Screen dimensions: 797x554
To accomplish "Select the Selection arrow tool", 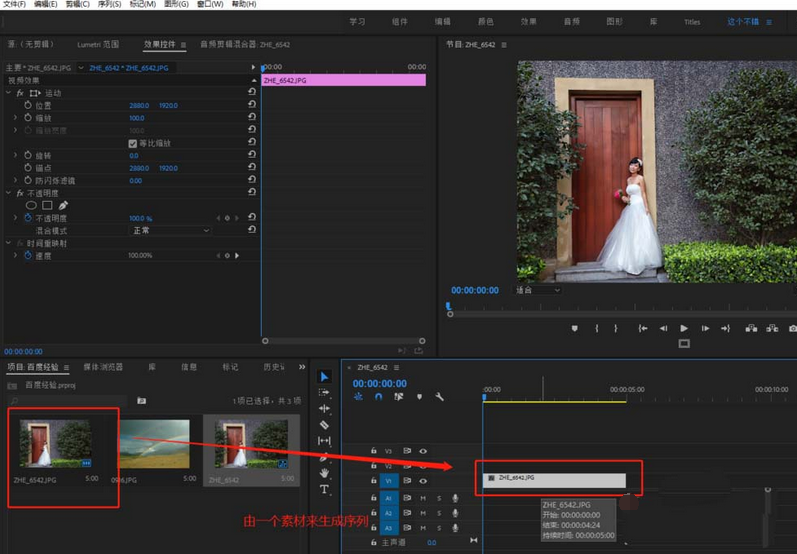I will tap(325, 377).
